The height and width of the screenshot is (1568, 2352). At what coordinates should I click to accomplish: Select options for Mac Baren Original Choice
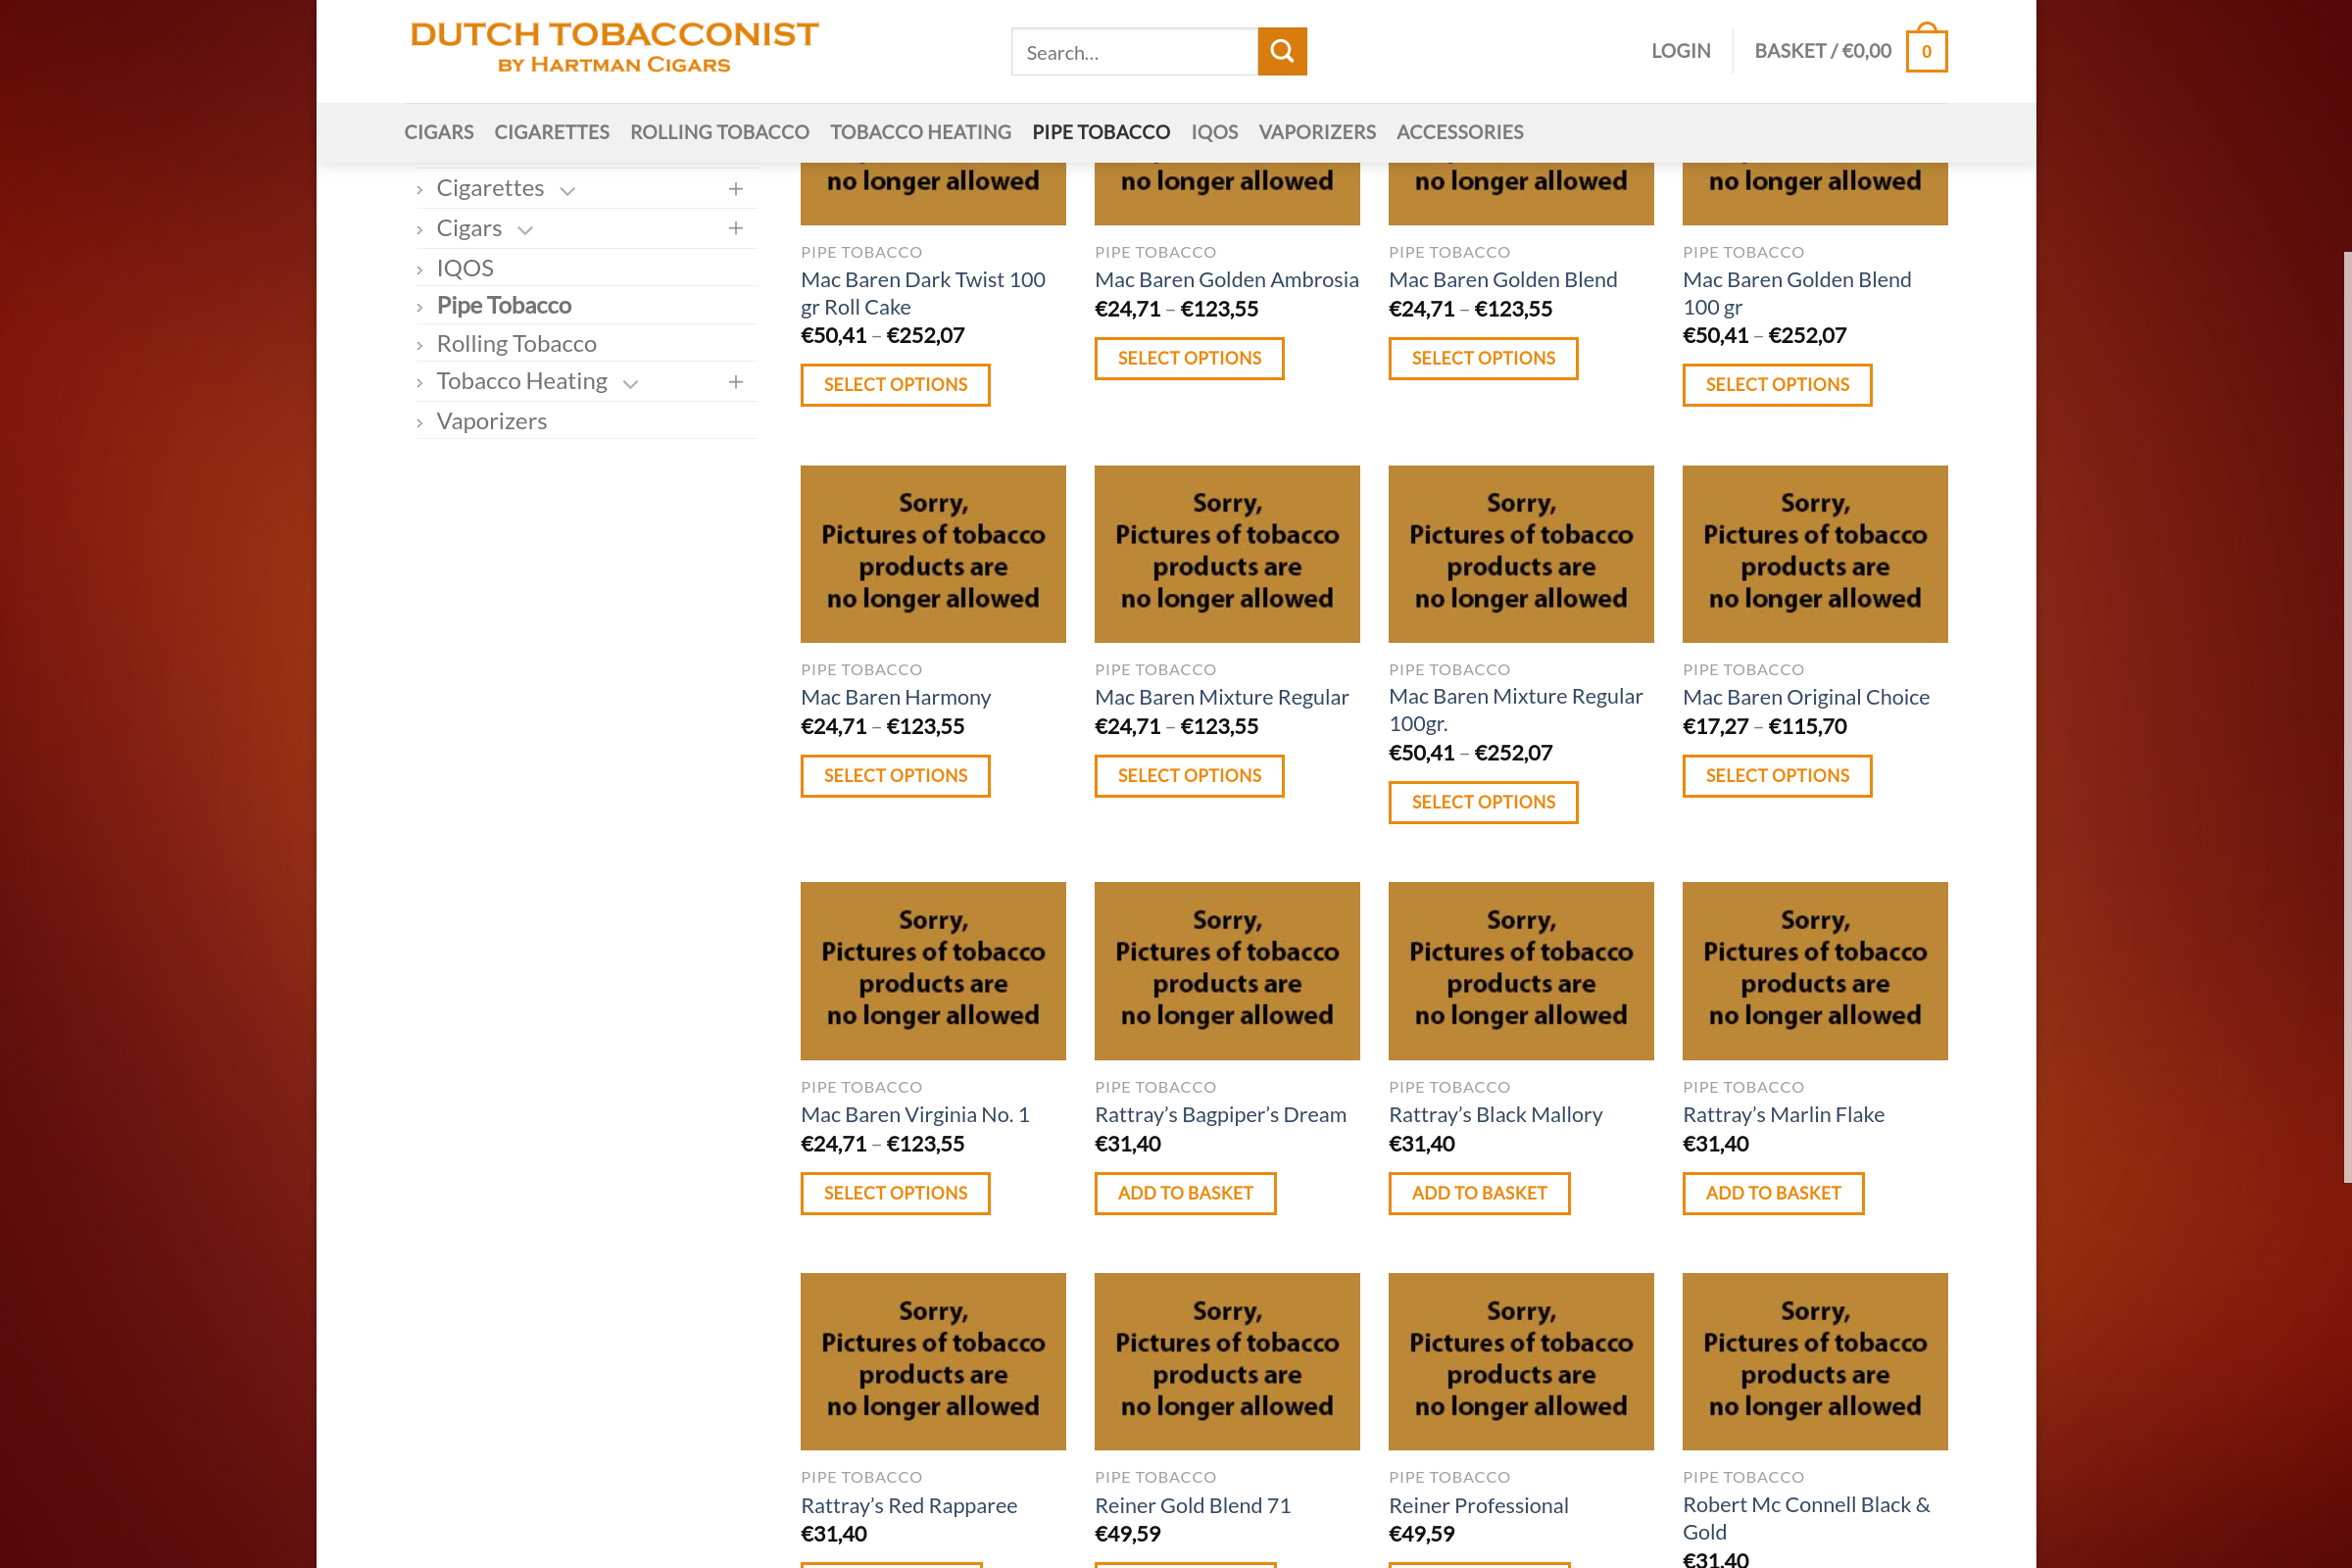click(1777, 776)
